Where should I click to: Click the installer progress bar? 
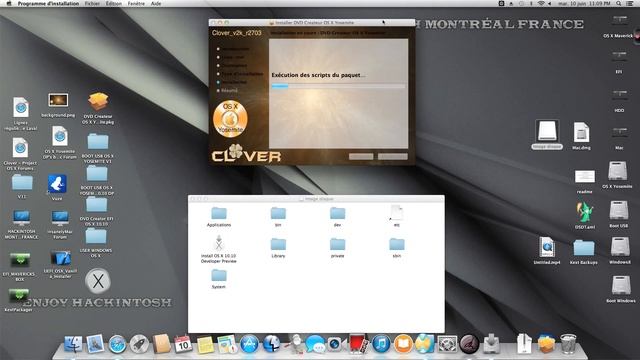click(338, 86)
